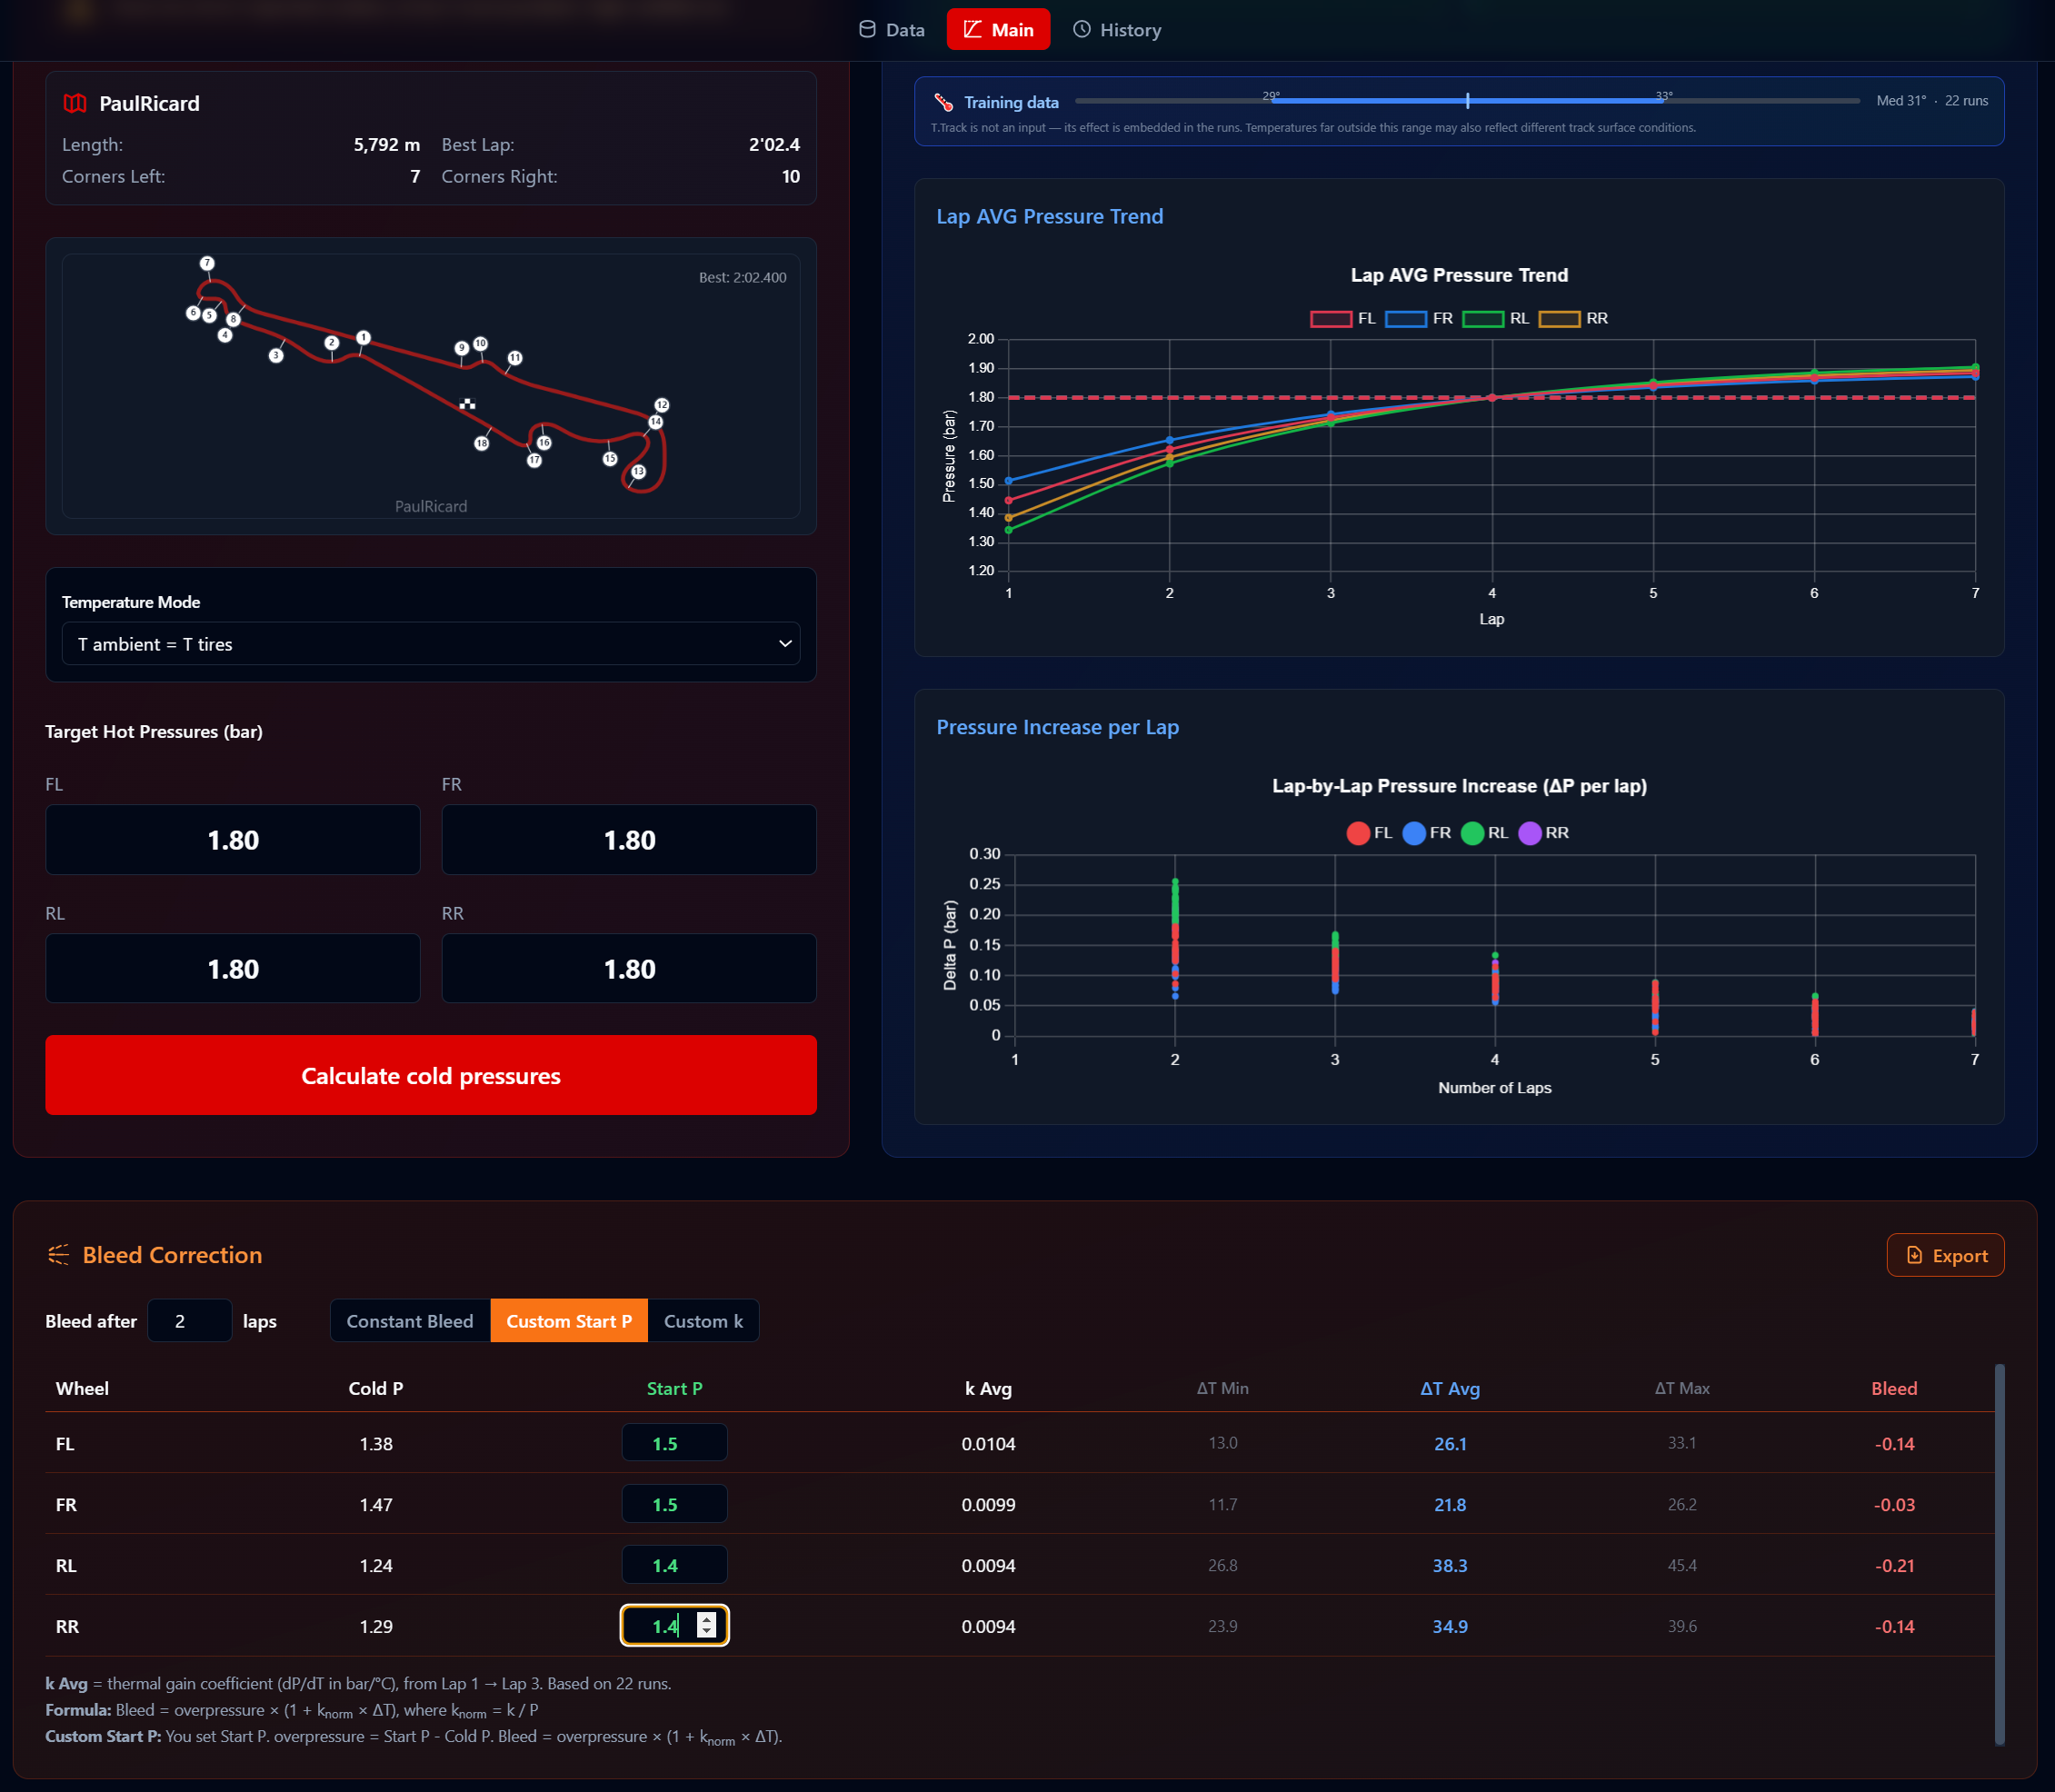This screenshot has height=1792, width=2055.
Task: Click the track map icon beside PaulRicard
Action: tap(75, 104)
